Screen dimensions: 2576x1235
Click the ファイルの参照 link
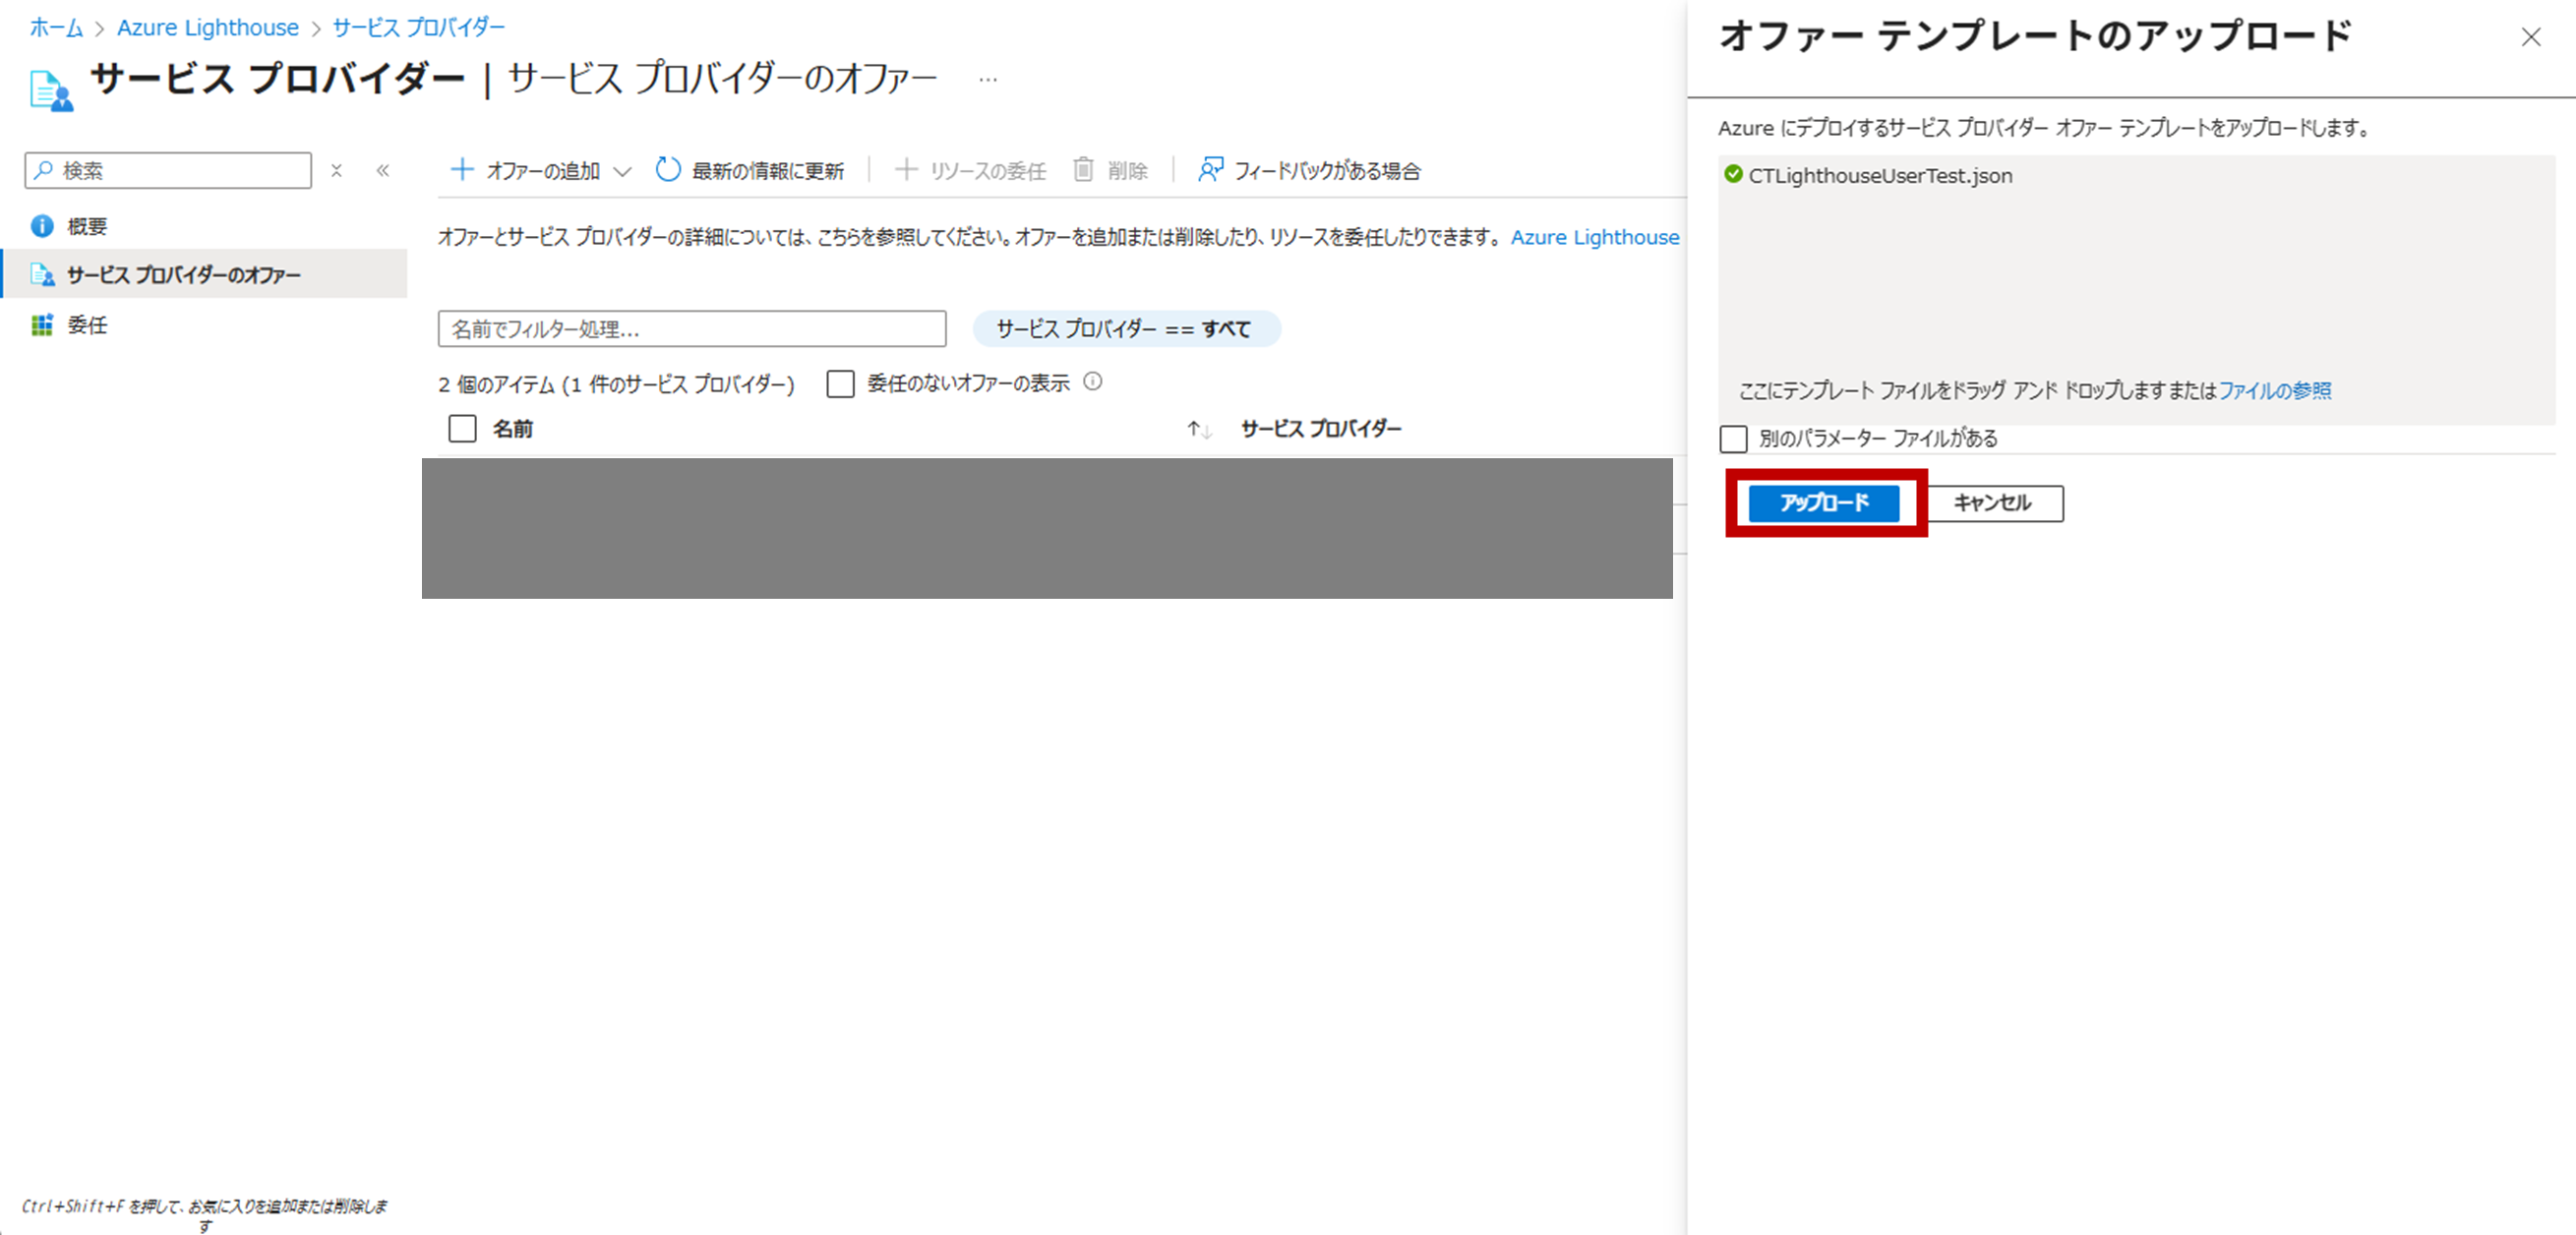tap(2274, 391)
